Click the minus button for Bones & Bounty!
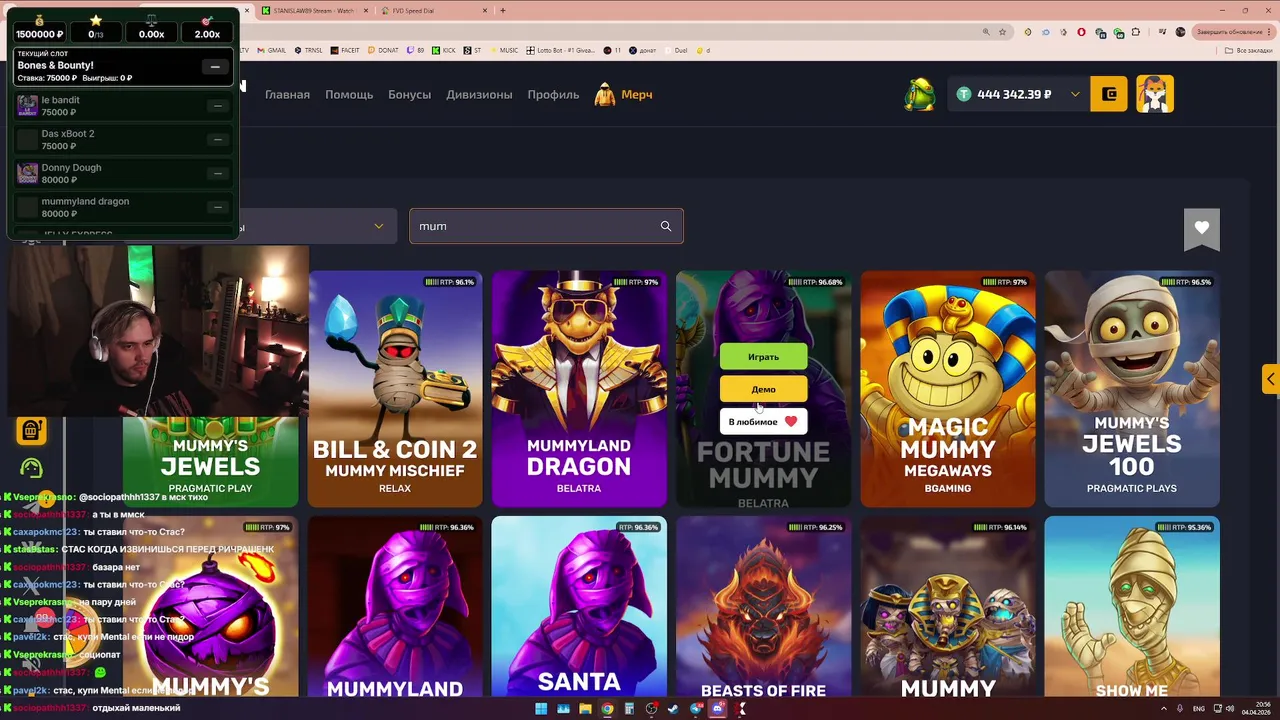 click(215, 67)
